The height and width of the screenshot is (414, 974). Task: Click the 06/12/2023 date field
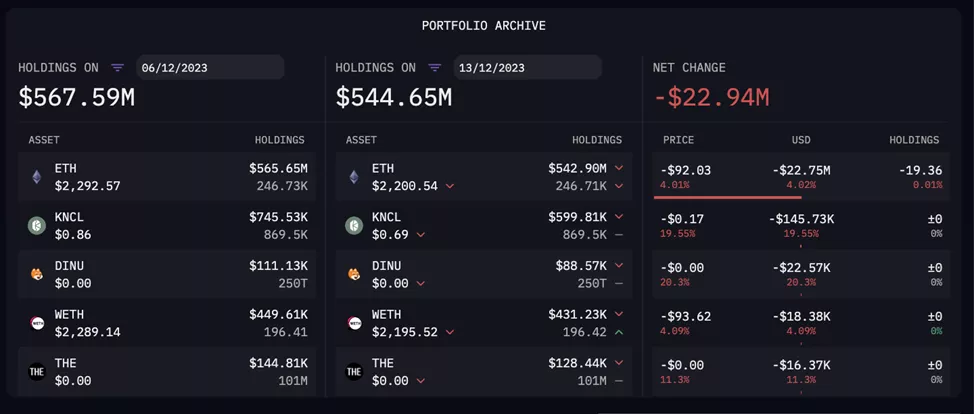pos(209,68)
